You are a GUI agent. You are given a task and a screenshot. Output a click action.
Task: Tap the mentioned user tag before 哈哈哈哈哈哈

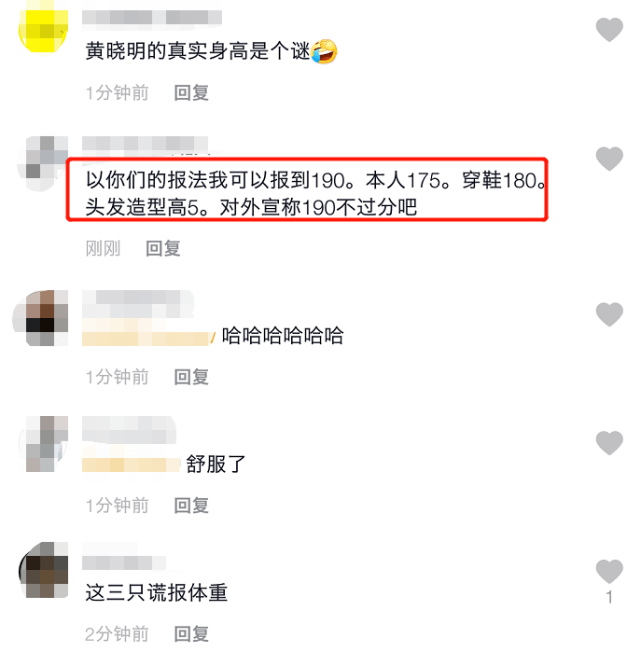149,338
